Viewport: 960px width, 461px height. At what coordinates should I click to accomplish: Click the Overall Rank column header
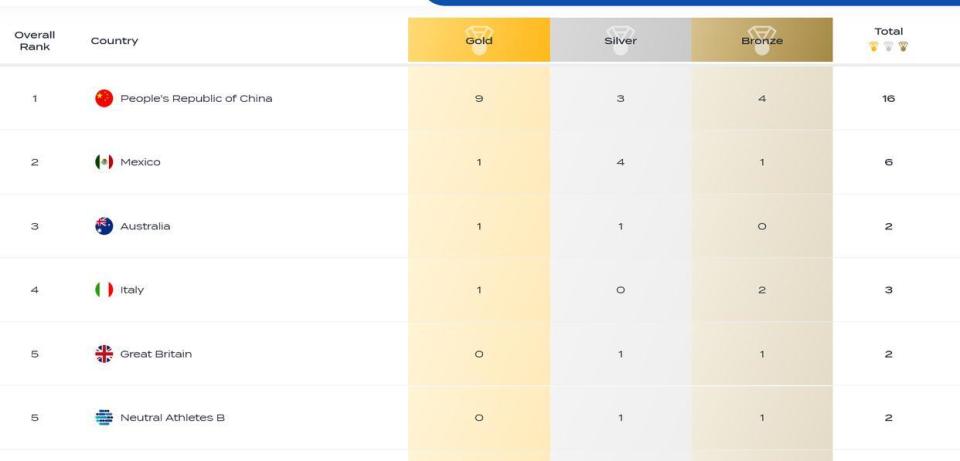tap(35, 40)
